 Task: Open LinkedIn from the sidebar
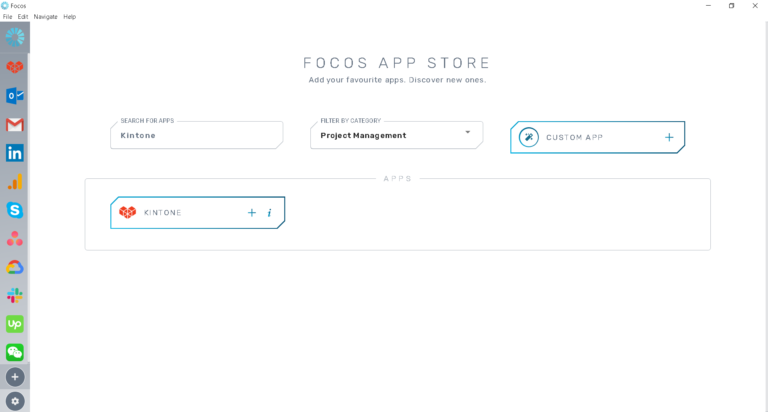tap(15, 153)
